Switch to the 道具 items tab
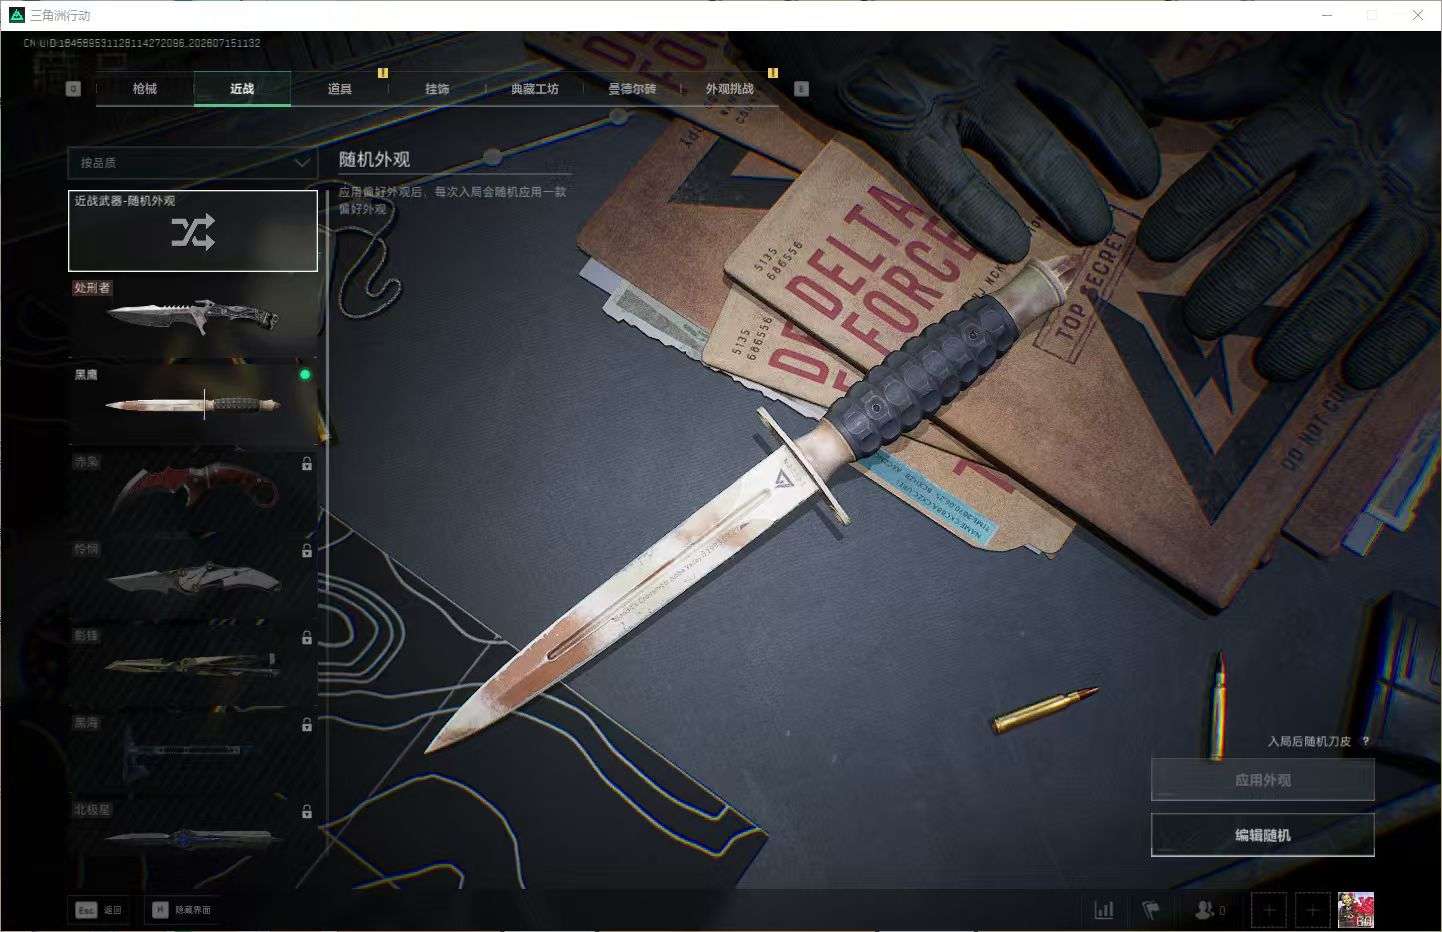The height and width of the screenshot is (932, 1442). point(340,89)
